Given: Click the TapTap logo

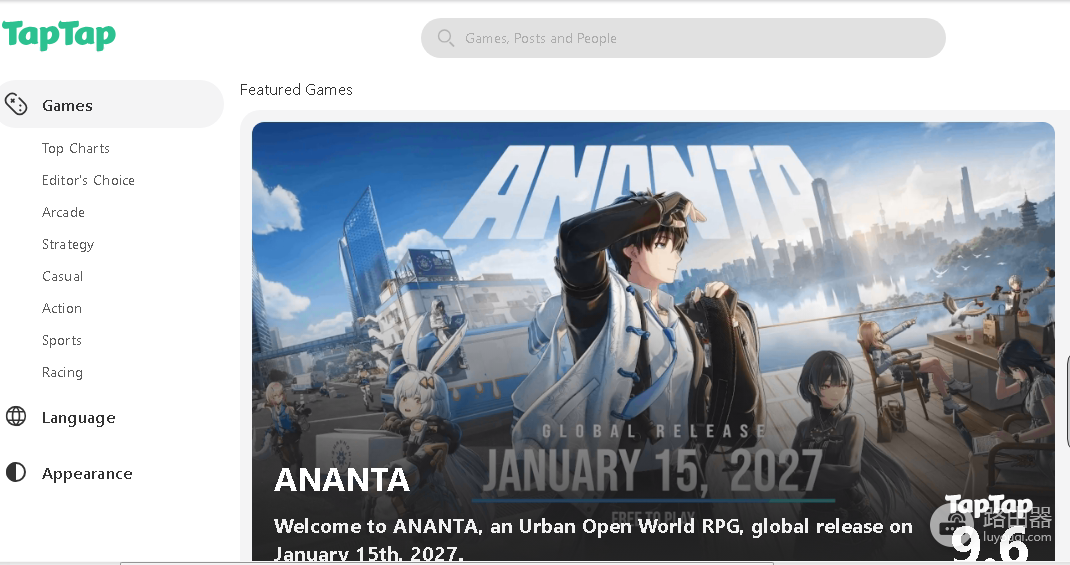Looking at the screenshot, I should 59,35.
